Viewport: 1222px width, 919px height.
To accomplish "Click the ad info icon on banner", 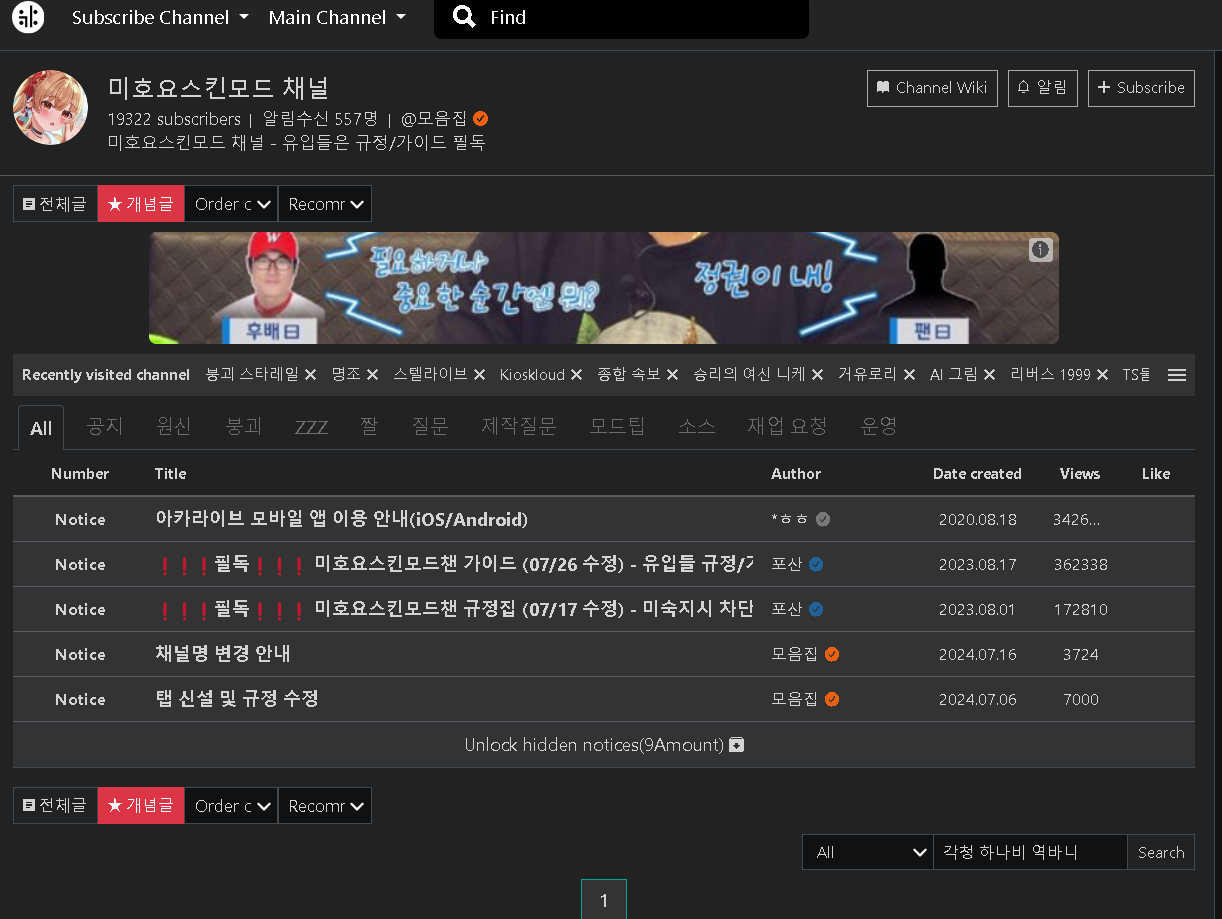I will point(1041,250).
